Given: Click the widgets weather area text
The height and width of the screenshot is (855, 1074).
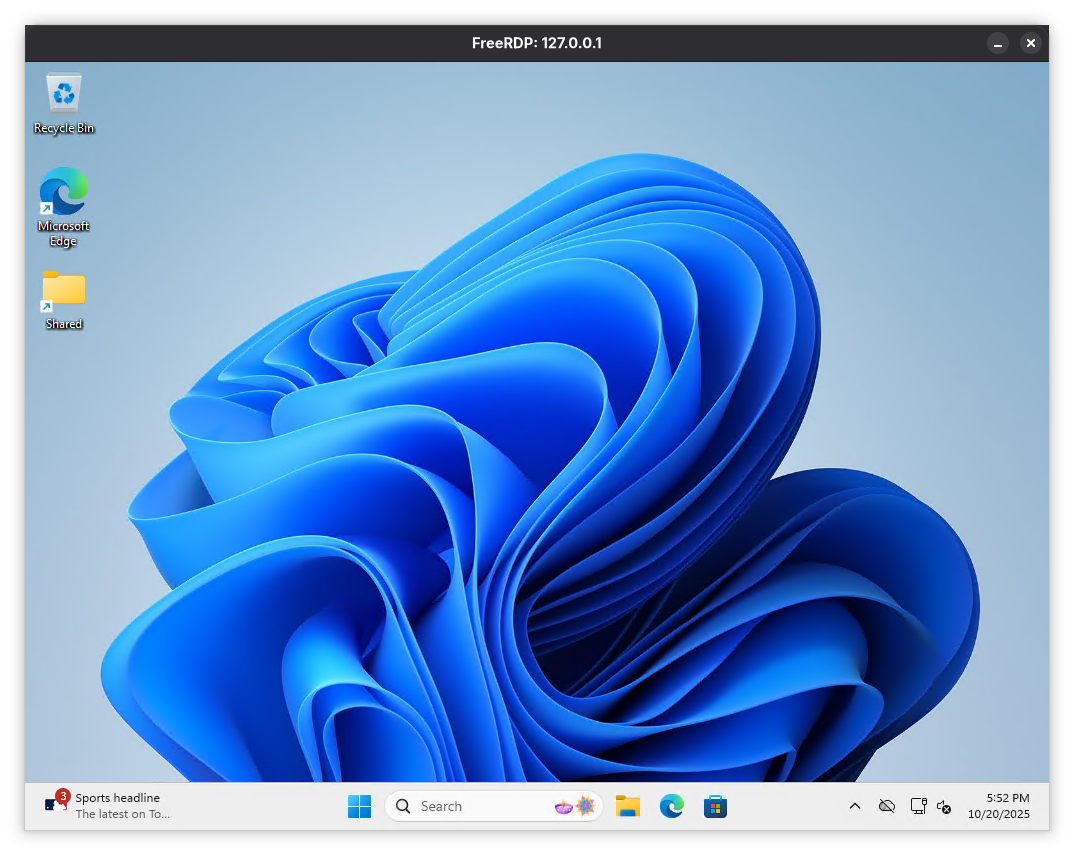Looking at the screenshot, I should (123, 814).
